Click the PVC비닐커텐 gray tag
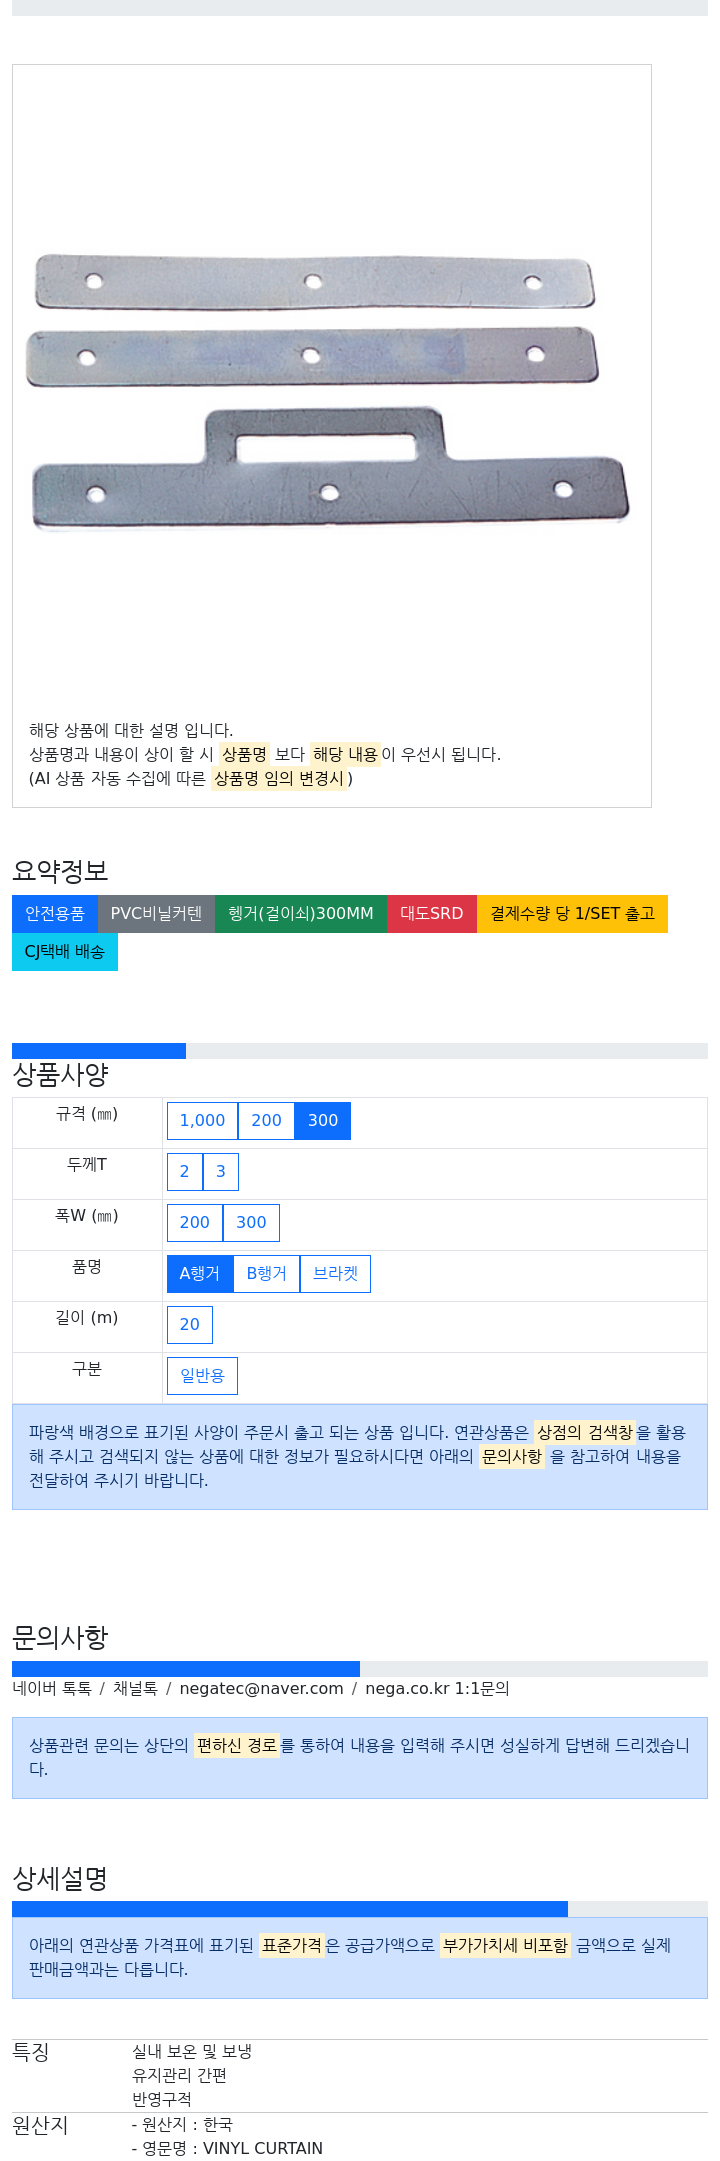The image size is (720, 2161). pyautogui.click(x=156, y=914)
